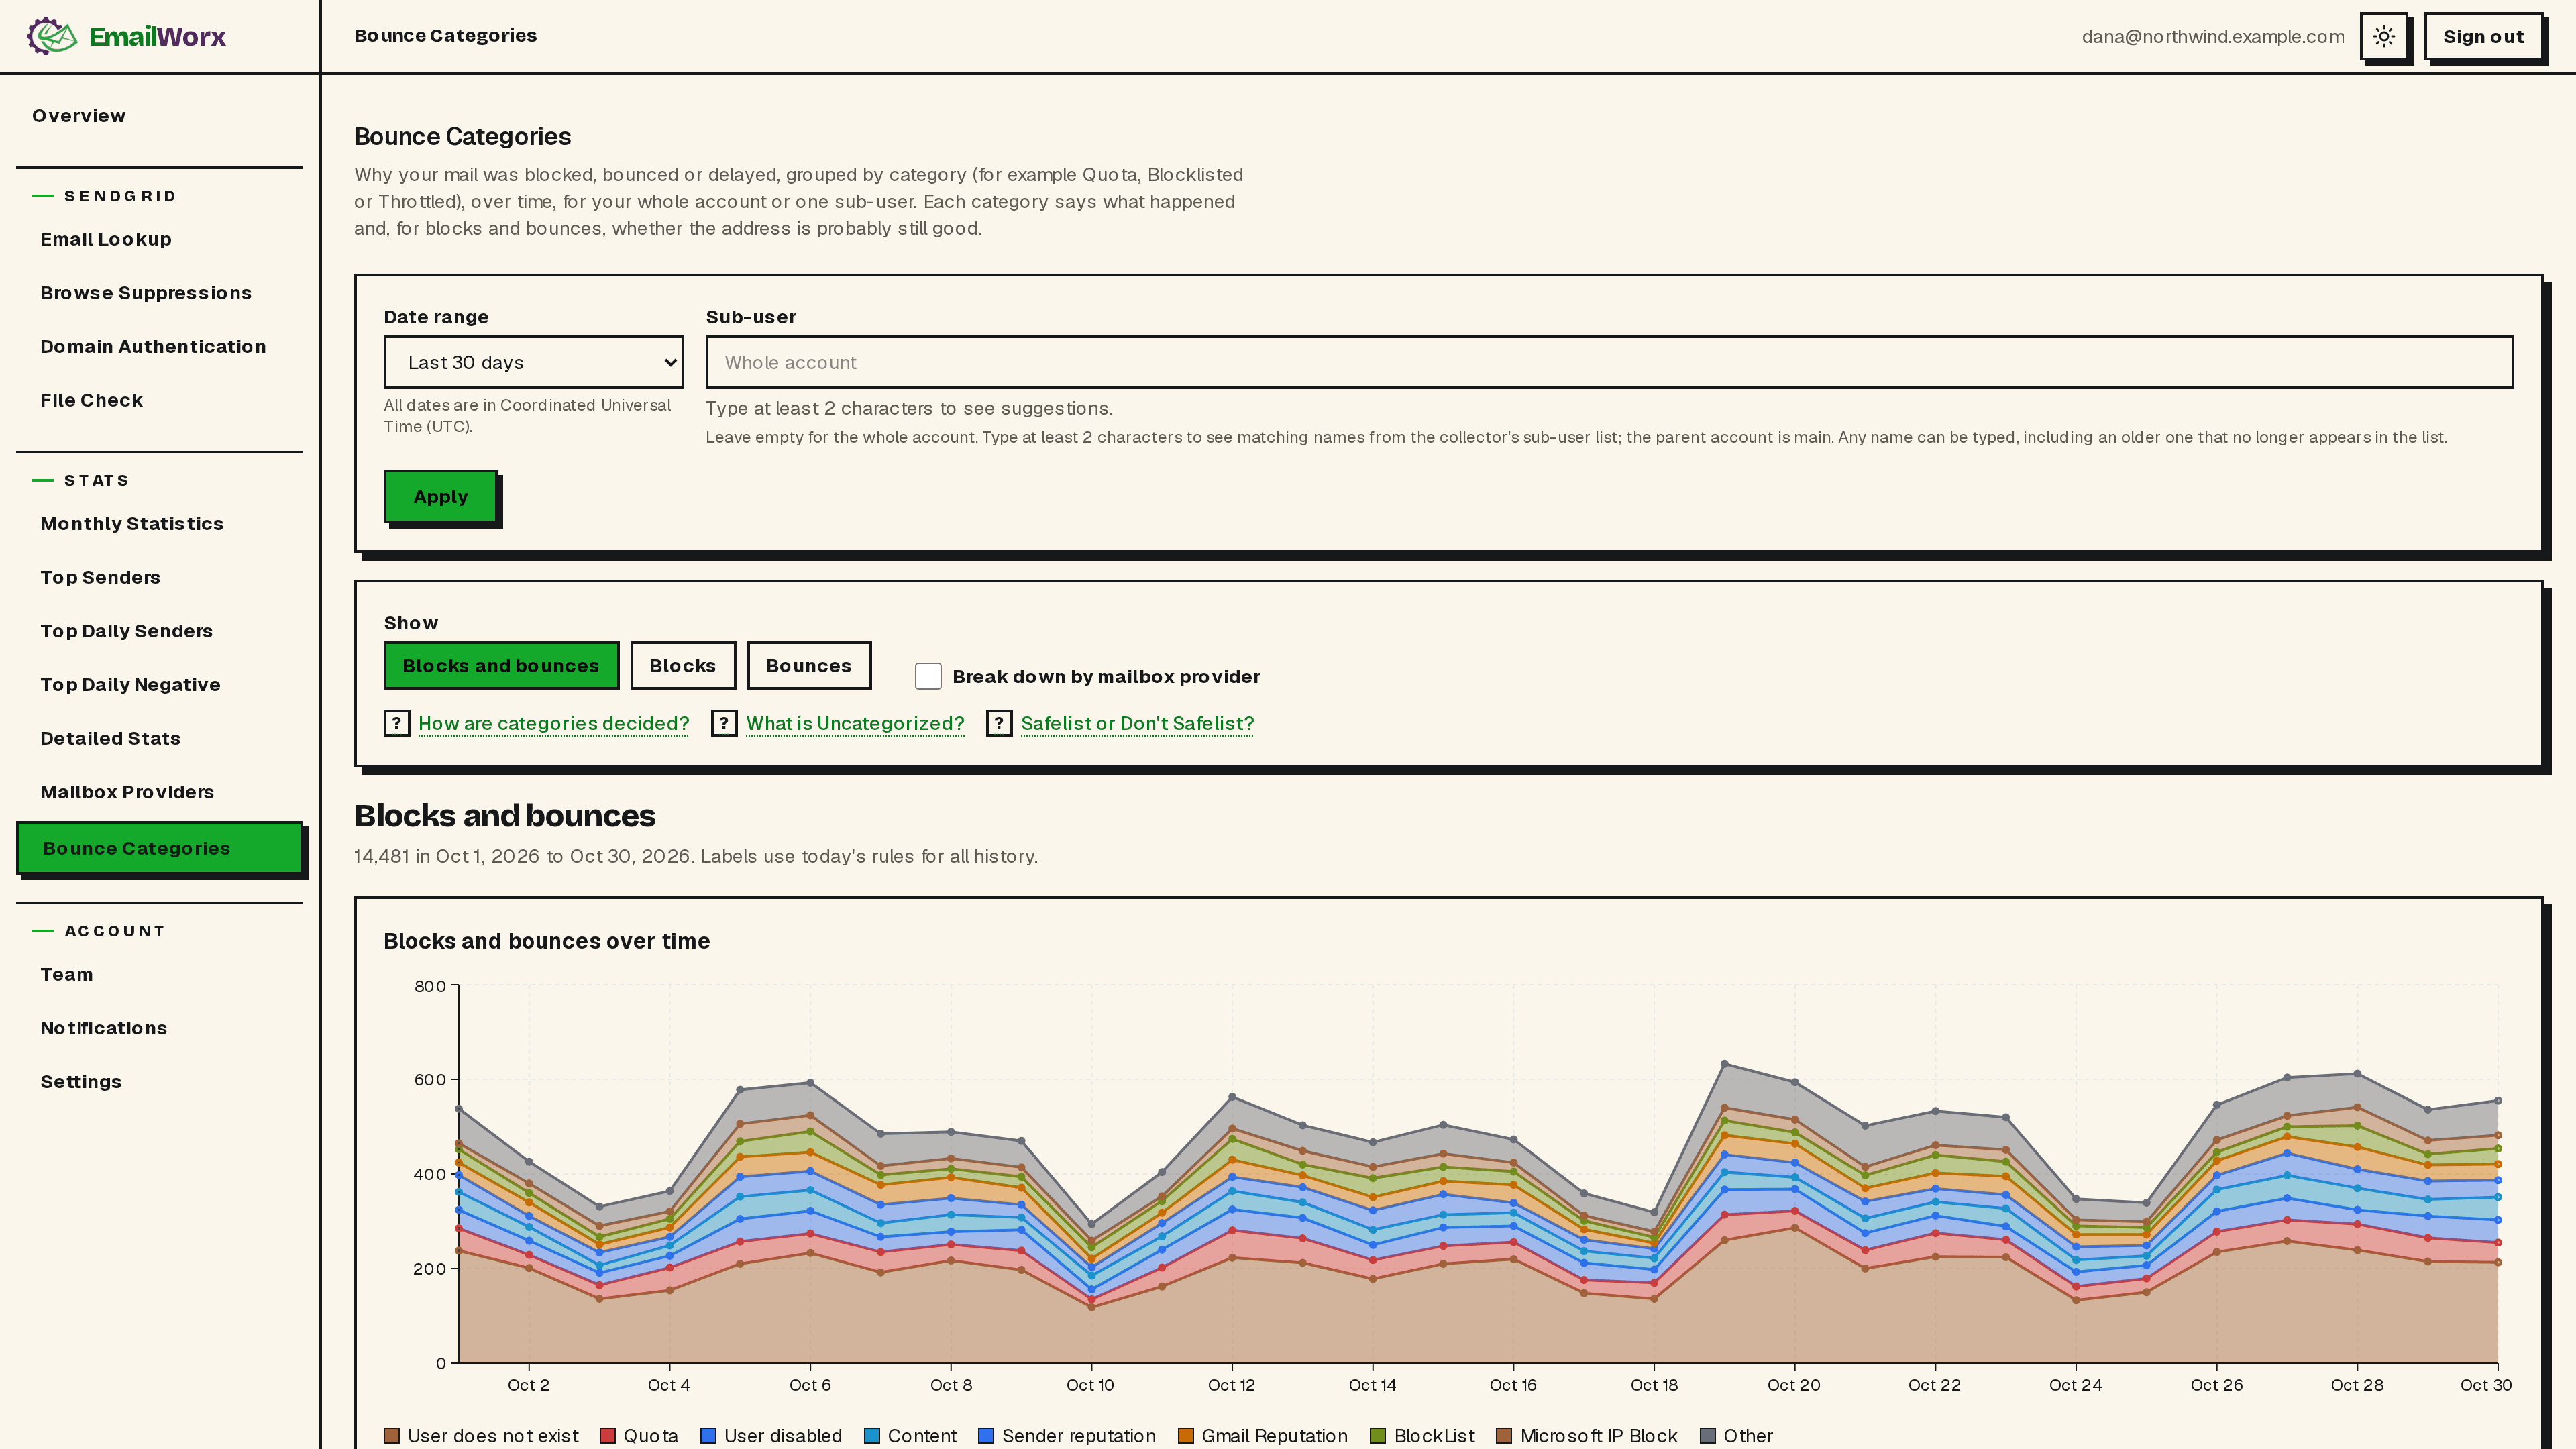
Task: Switch to the Bounces filter
Action: (x=809, y=666)
